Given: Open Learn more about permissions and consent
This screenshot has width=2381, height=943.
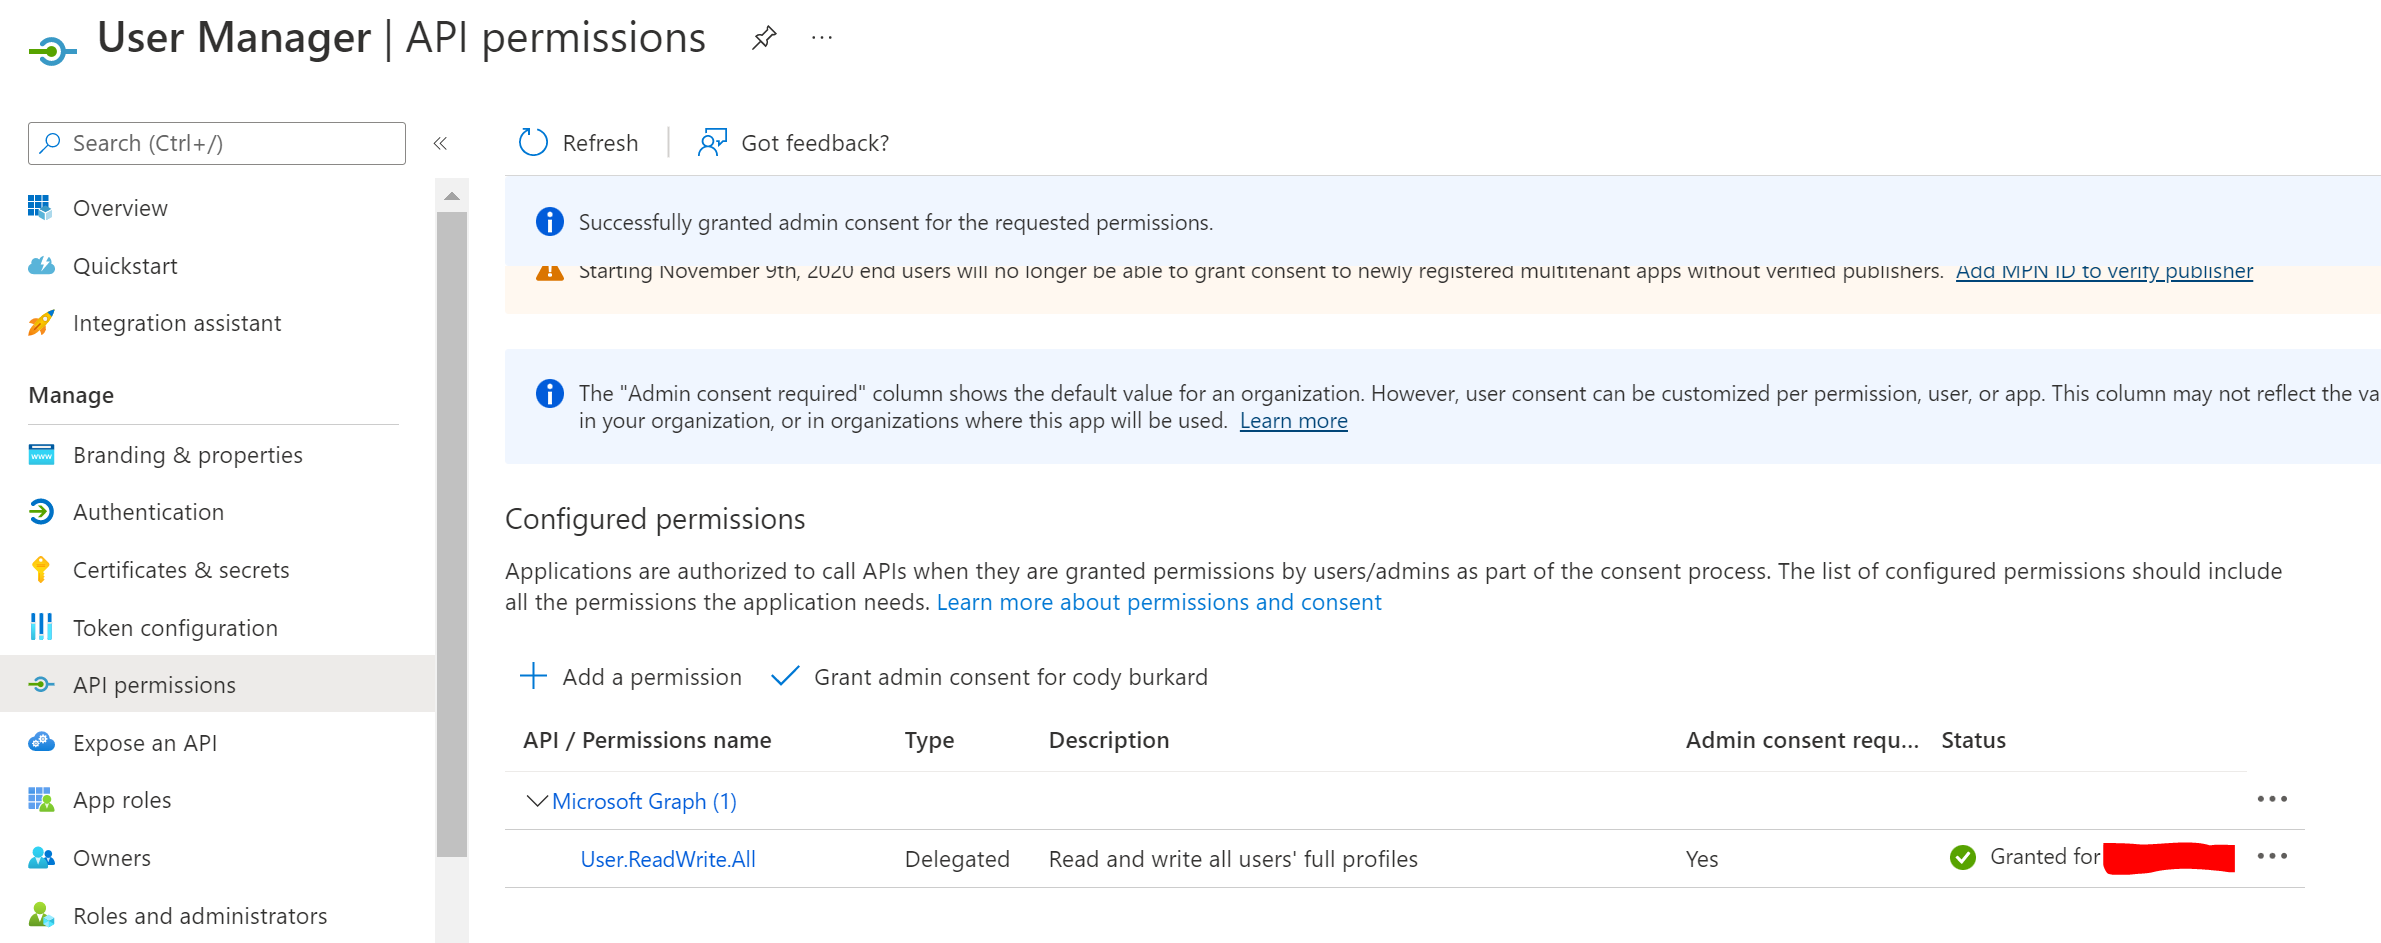Looking at the screenshot, I should [x=1159, y=602].
